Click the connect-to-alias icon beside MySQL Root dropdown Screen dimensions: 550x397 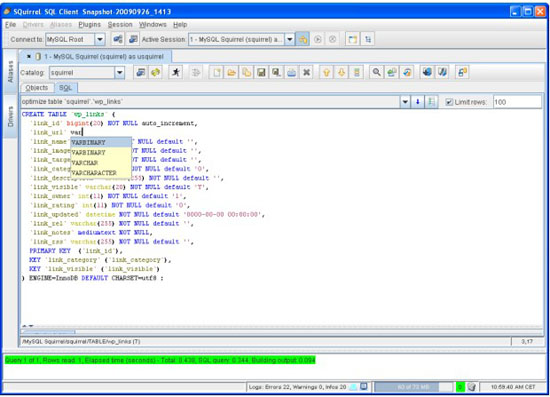[118, 39]
